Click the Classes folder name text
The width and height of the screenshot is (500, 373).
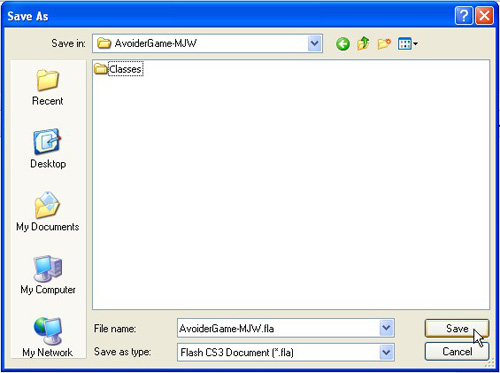click(125, 69)
